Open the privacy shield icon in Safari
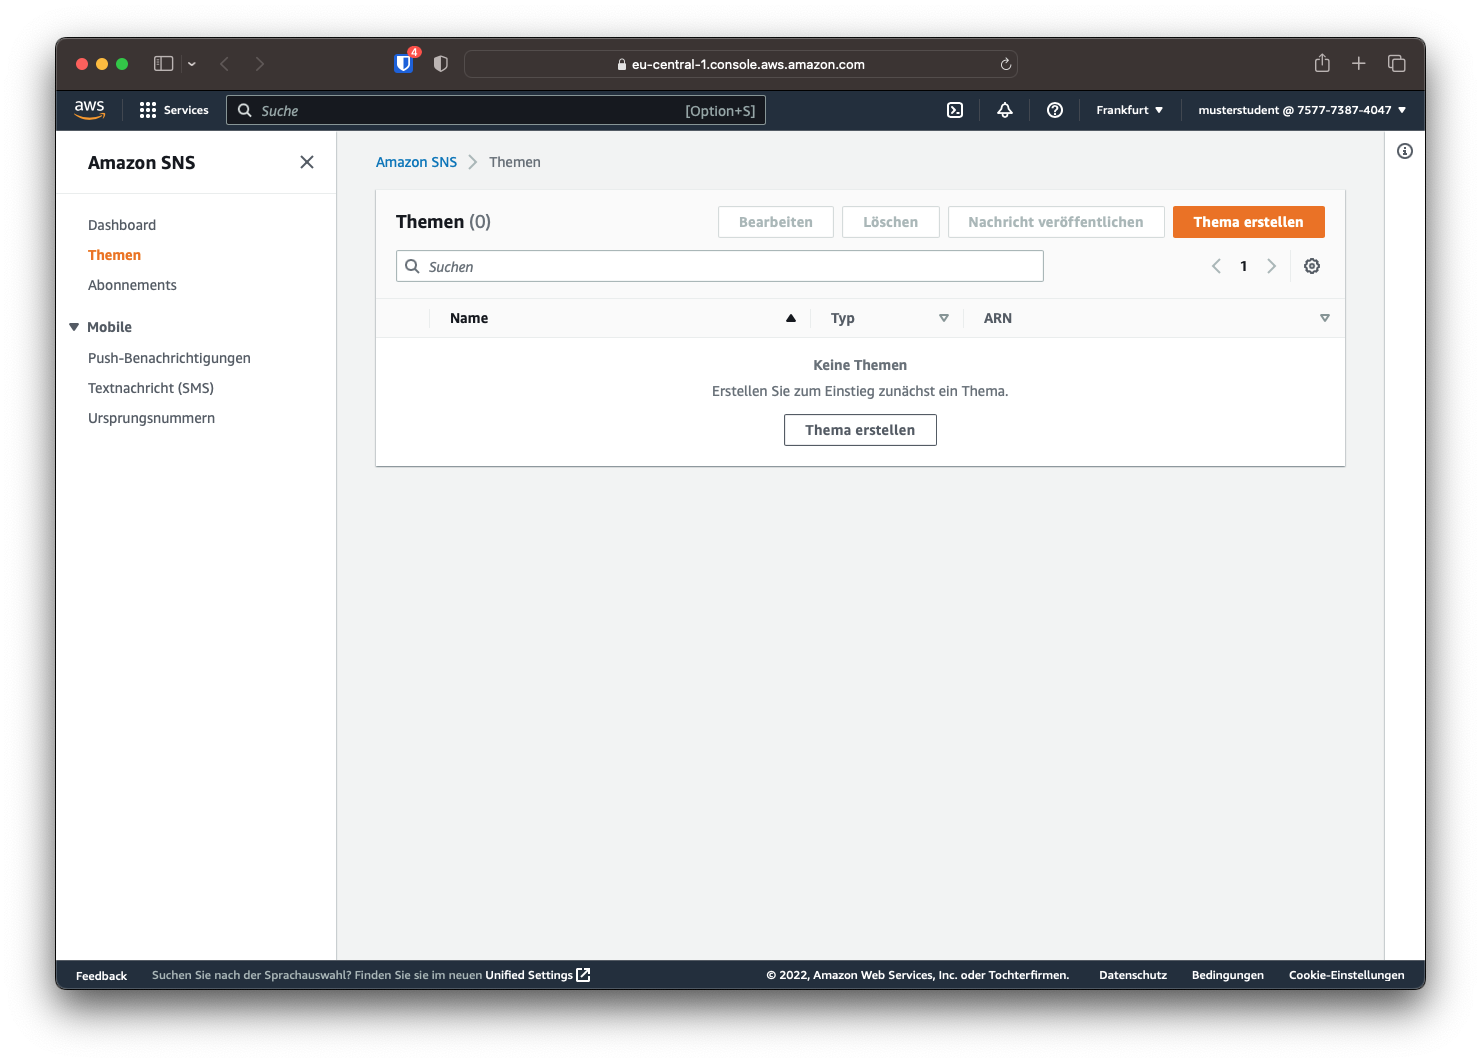Viewport: 1481px width, 1063px height. [x=441, y=63]
